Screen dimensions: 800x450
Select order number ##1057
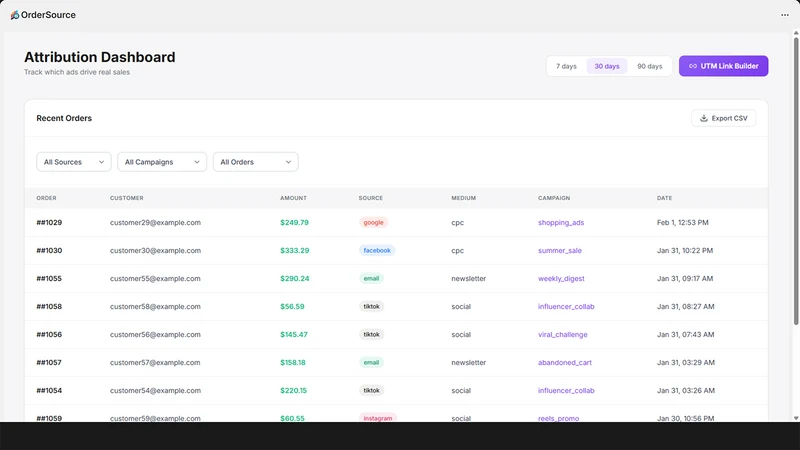[49, 363]
